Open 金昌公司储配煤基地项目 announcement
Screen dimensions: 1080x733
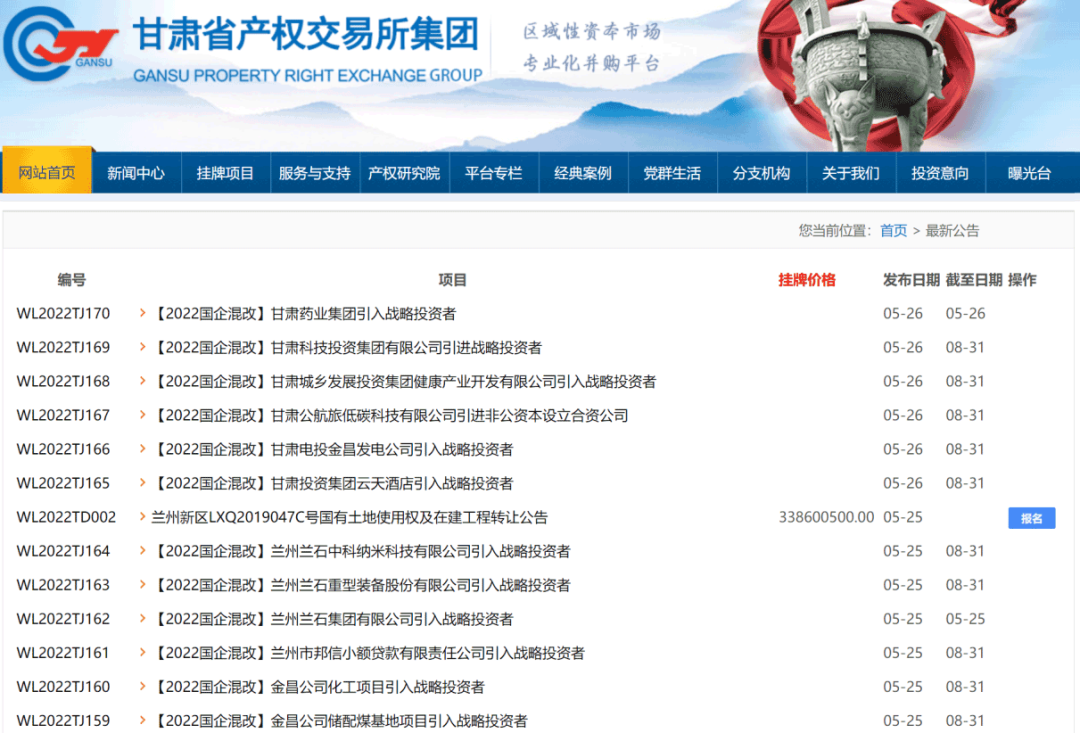click(x=340, y=721)
